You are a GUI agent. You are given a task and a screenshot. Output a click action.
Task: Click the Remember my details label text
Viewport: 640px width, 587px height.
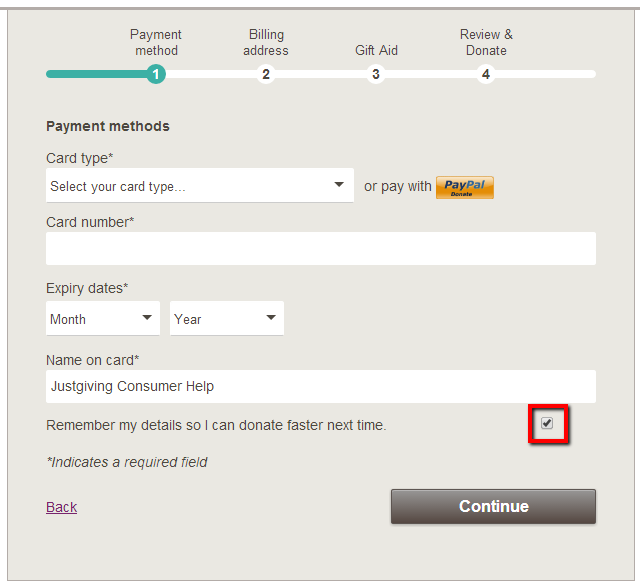[x=216, y=425]
